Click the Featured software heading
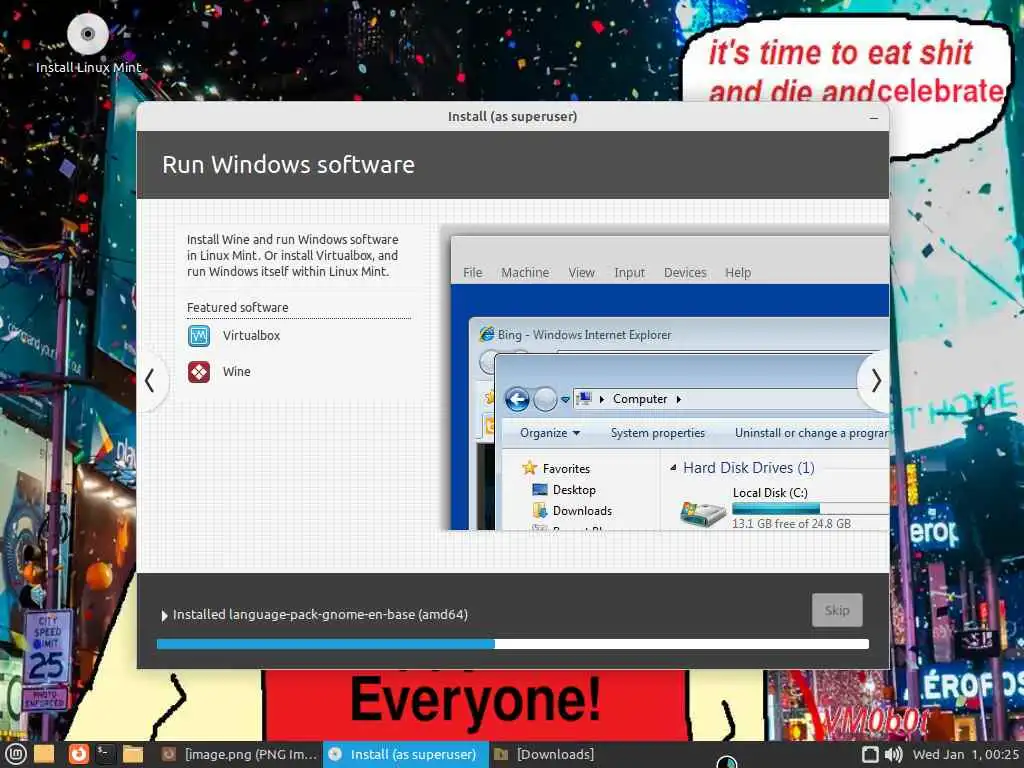 pyautogui.click(x=237, y=307)
